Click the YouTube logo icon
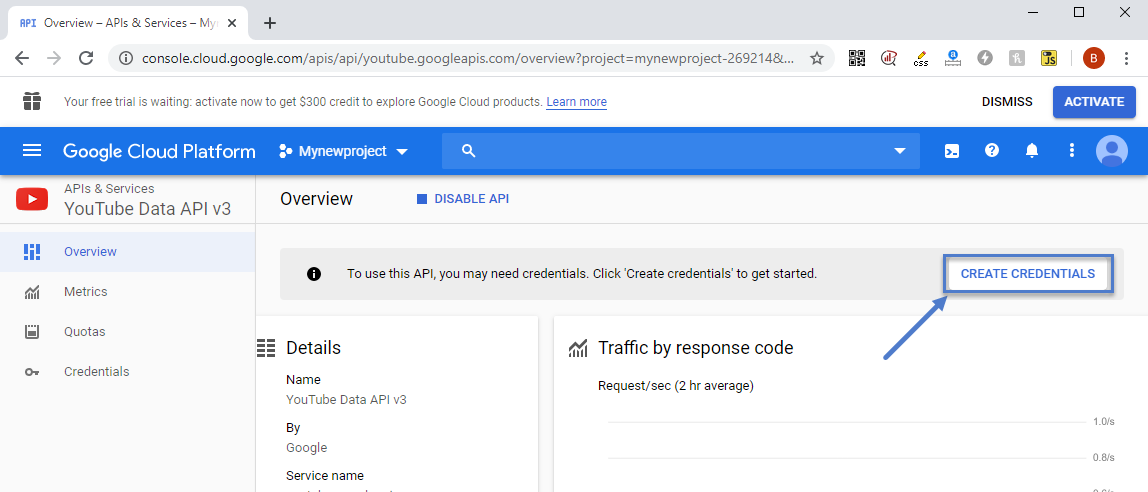This screenshot has height=492, width=1148. (x=32, y=199)
